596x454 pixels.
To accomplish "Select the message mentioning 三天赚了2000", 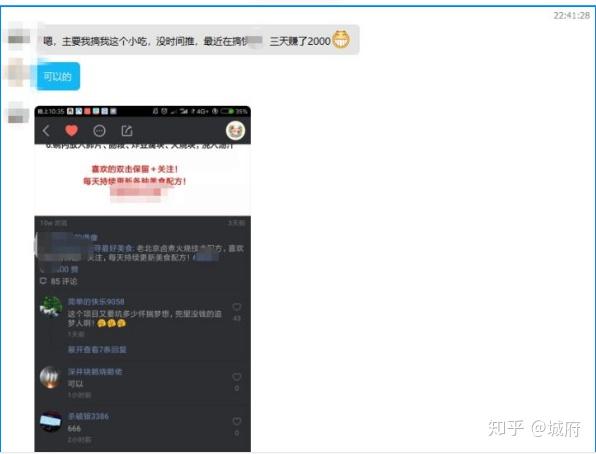I will point(198,40).
